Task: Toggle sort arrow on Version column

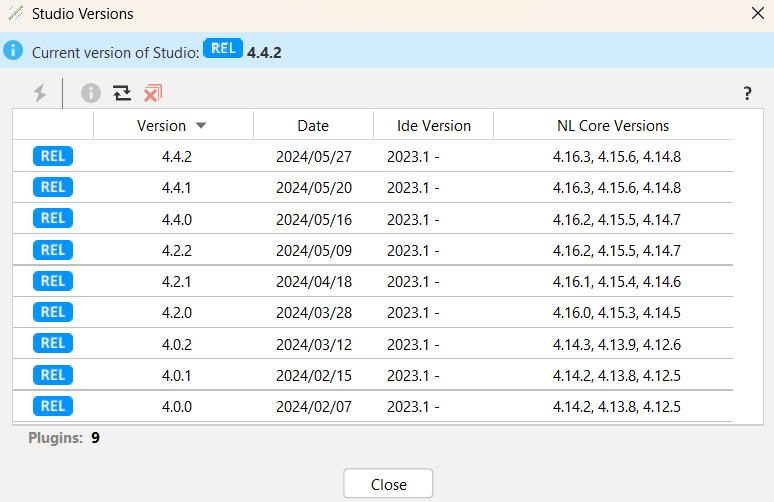Action: point(201,126)
